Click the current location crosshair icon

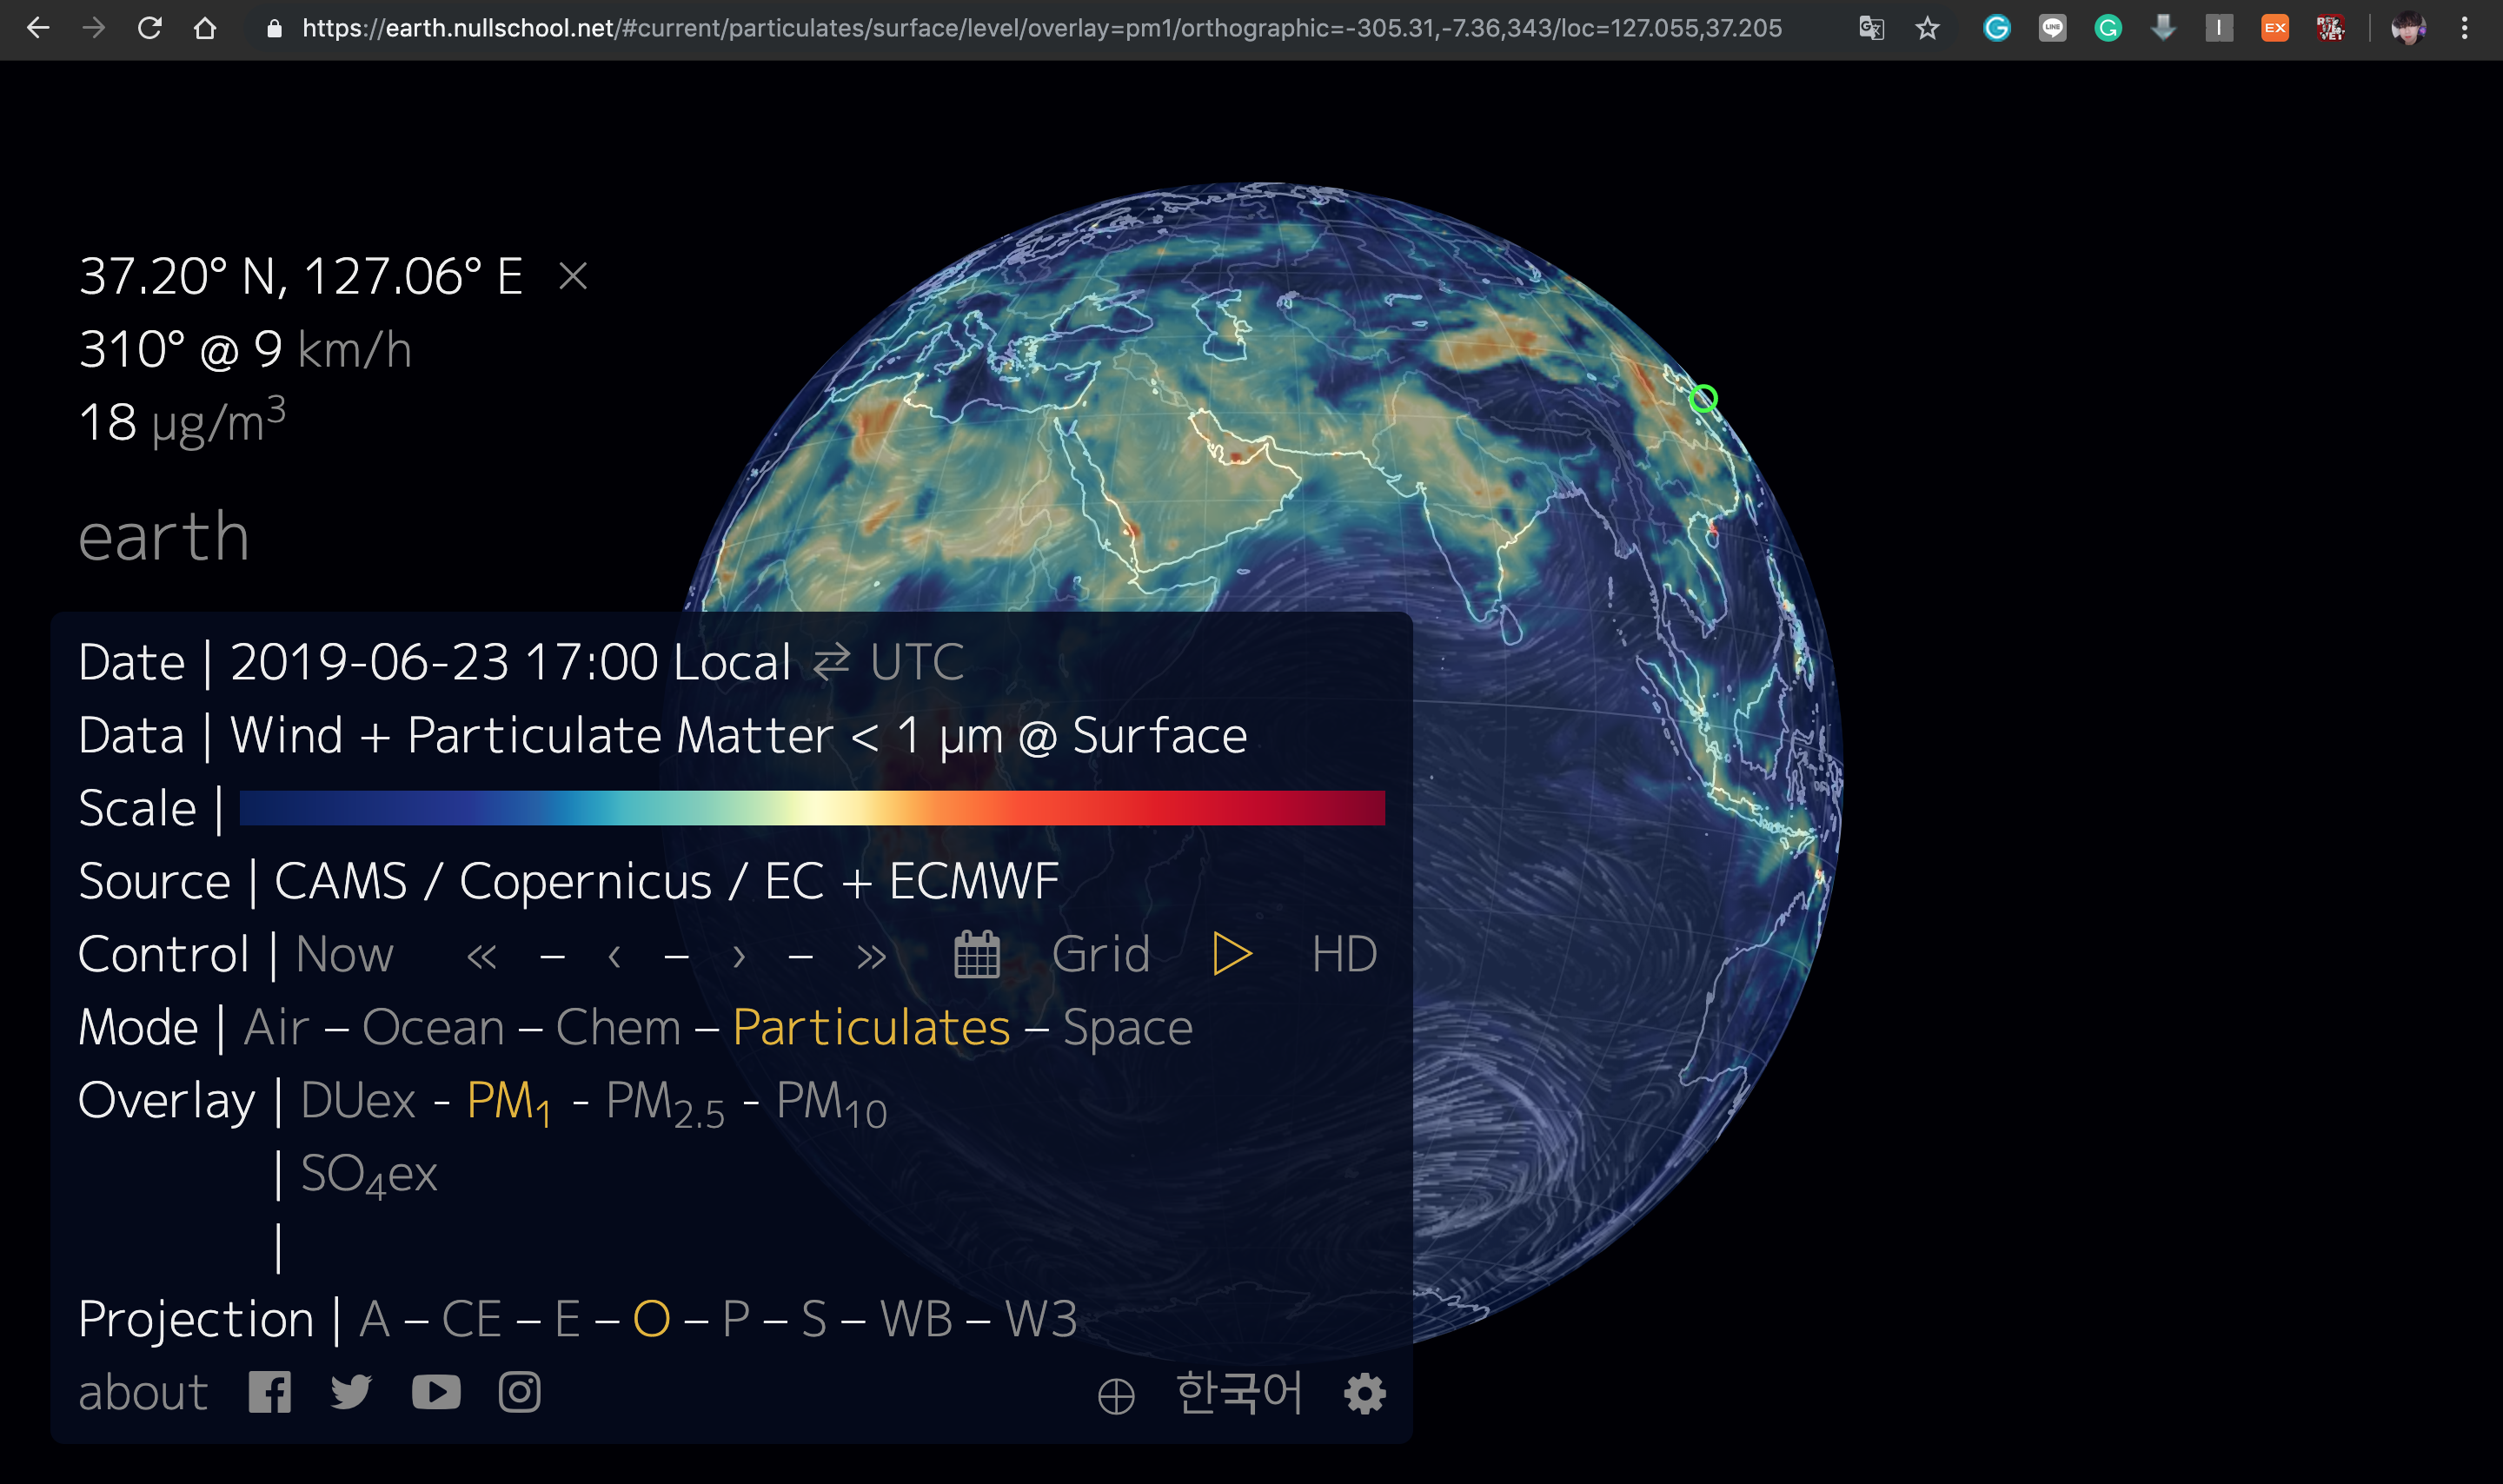tap(1115, 1396)
